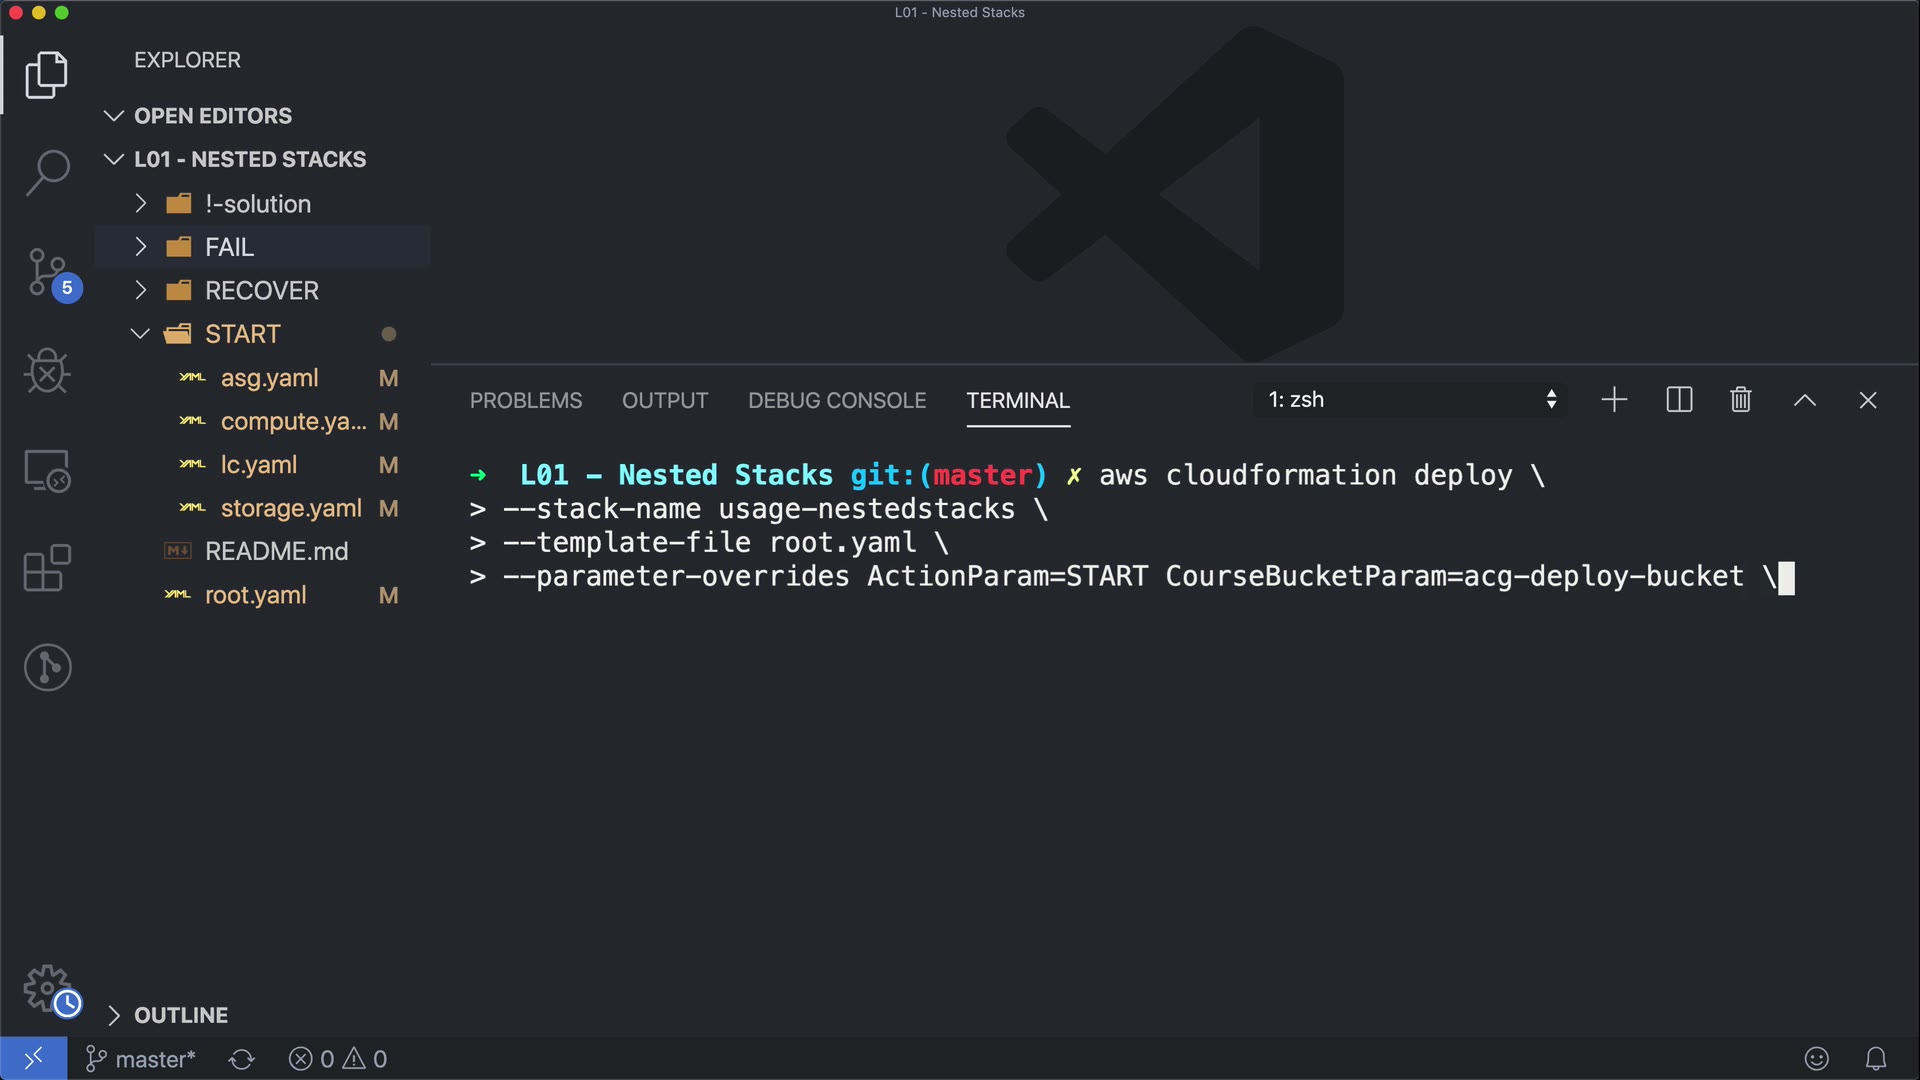Collapse the START folder
This screenshot has height=1080, width=1920.
(242, 334)
